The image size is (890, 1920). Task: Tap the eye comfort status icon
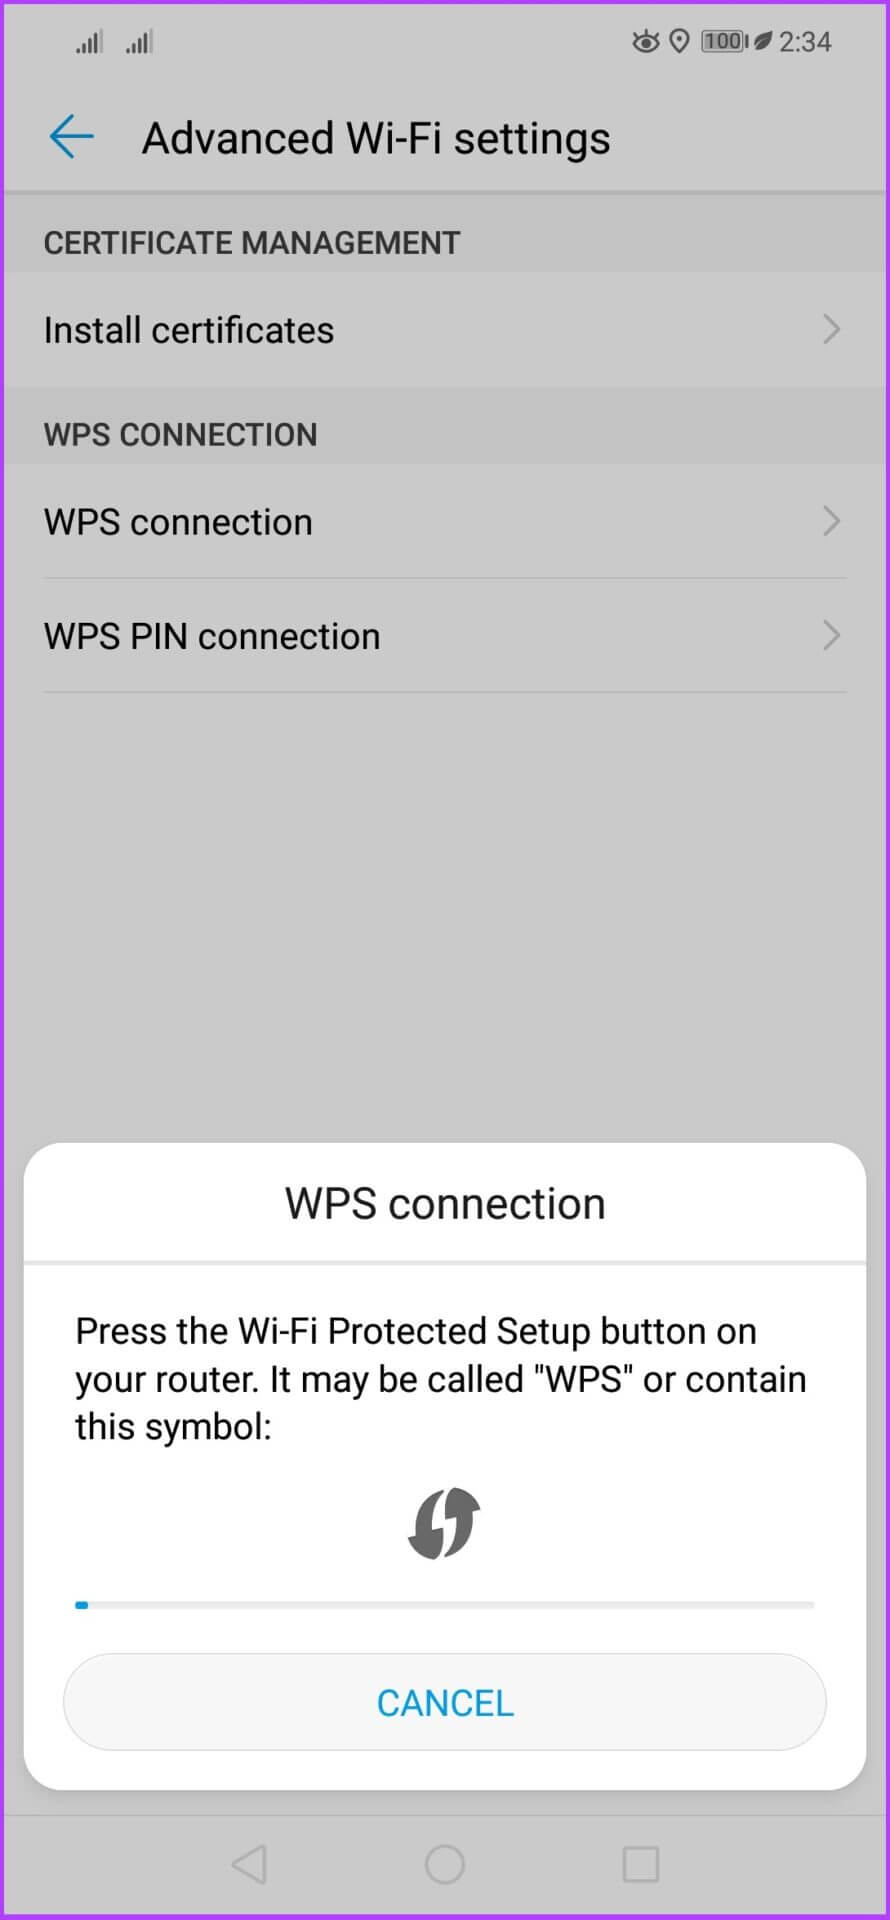pos(645,42)
